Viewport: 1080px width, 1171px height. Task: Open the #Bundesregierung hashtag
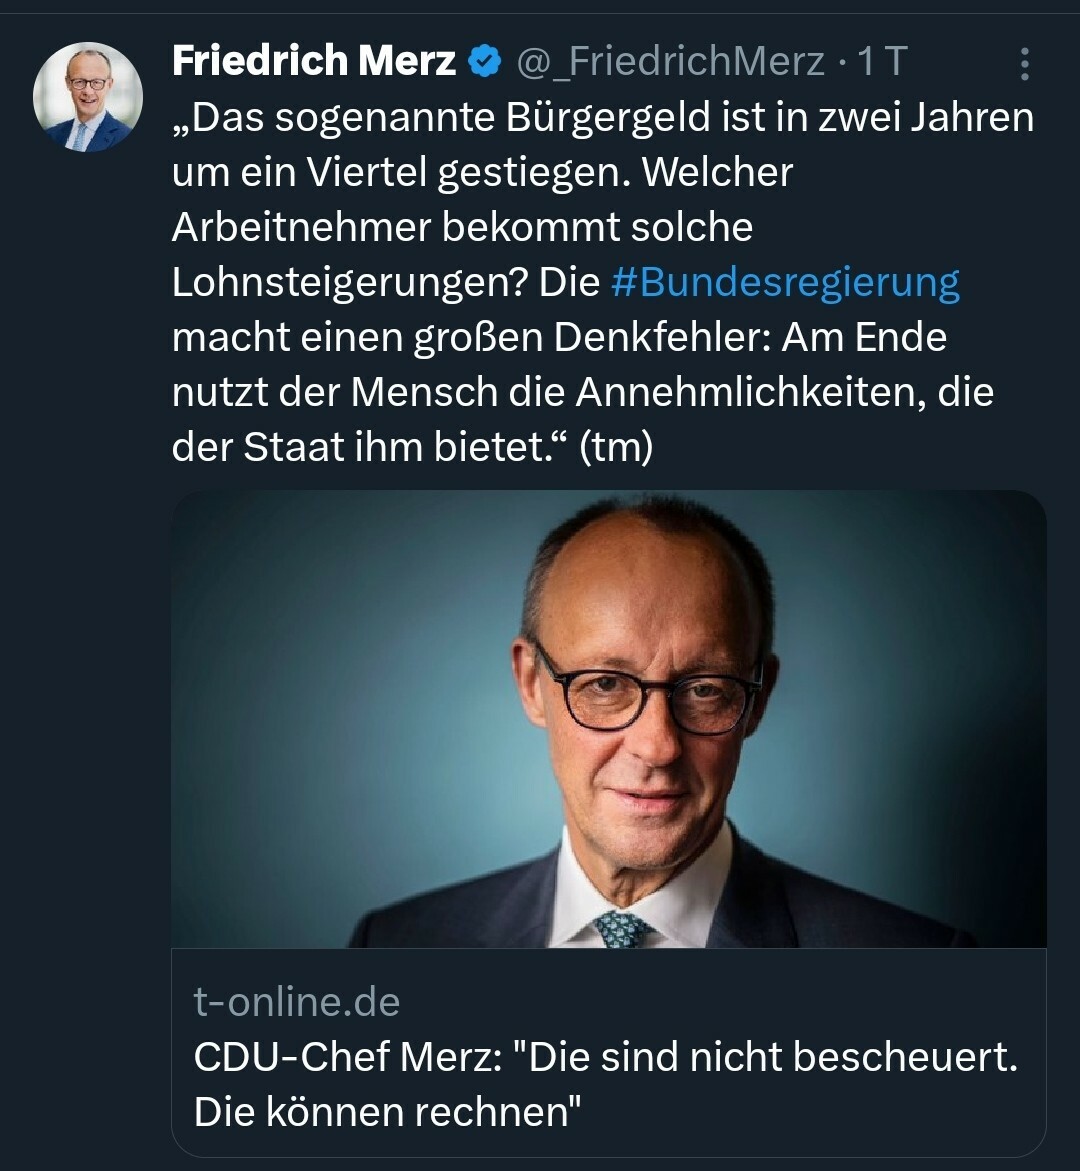click(785, 283)
